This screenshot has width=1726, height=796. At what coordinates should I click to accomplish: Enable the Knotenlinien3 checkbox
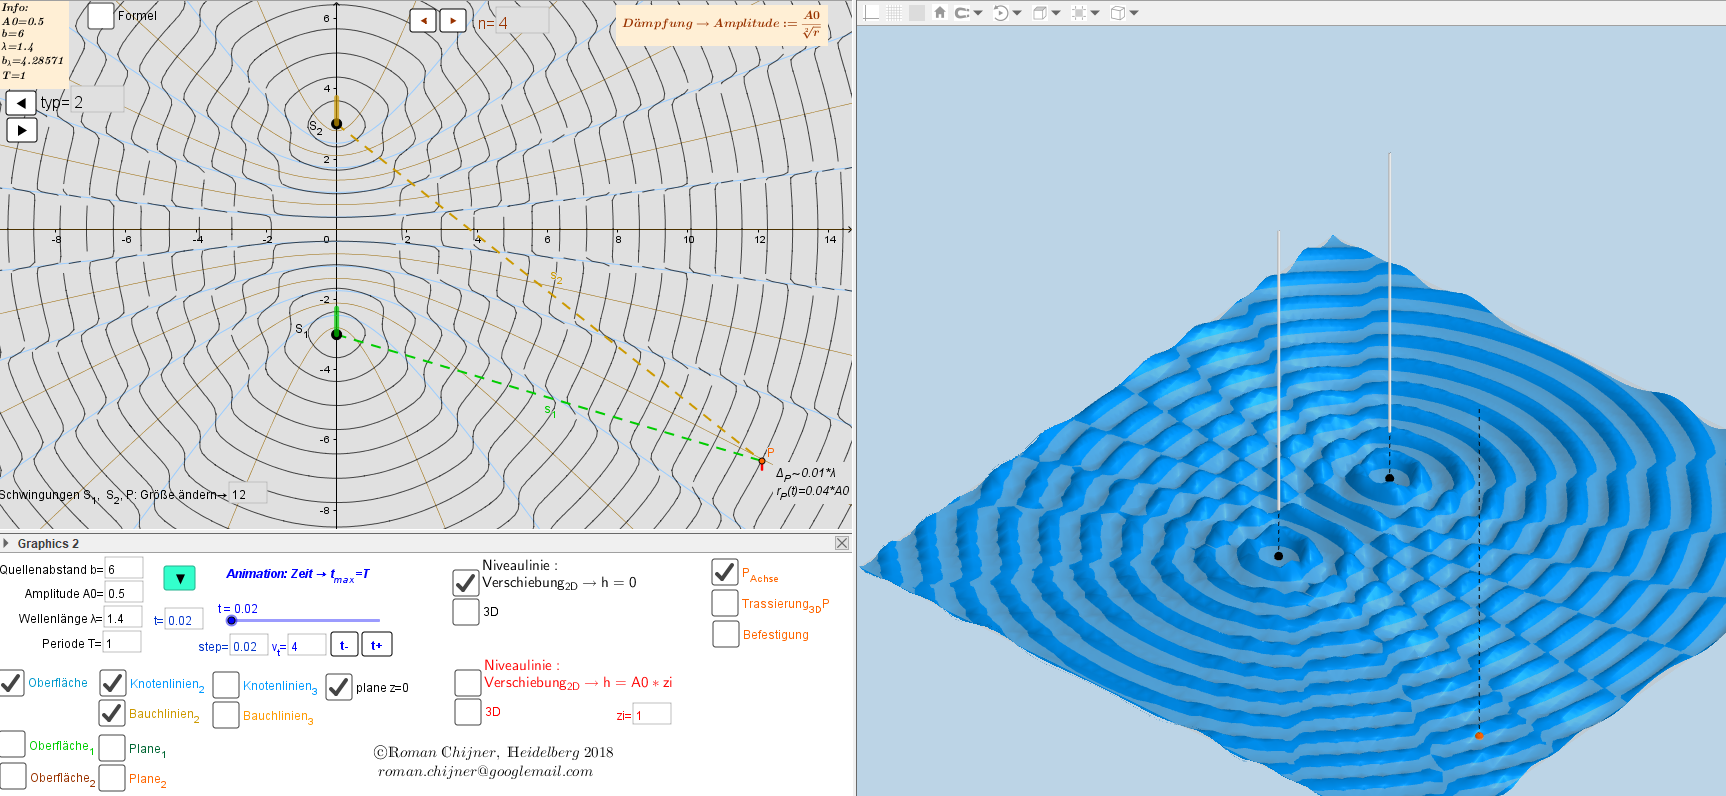(226, 685)
